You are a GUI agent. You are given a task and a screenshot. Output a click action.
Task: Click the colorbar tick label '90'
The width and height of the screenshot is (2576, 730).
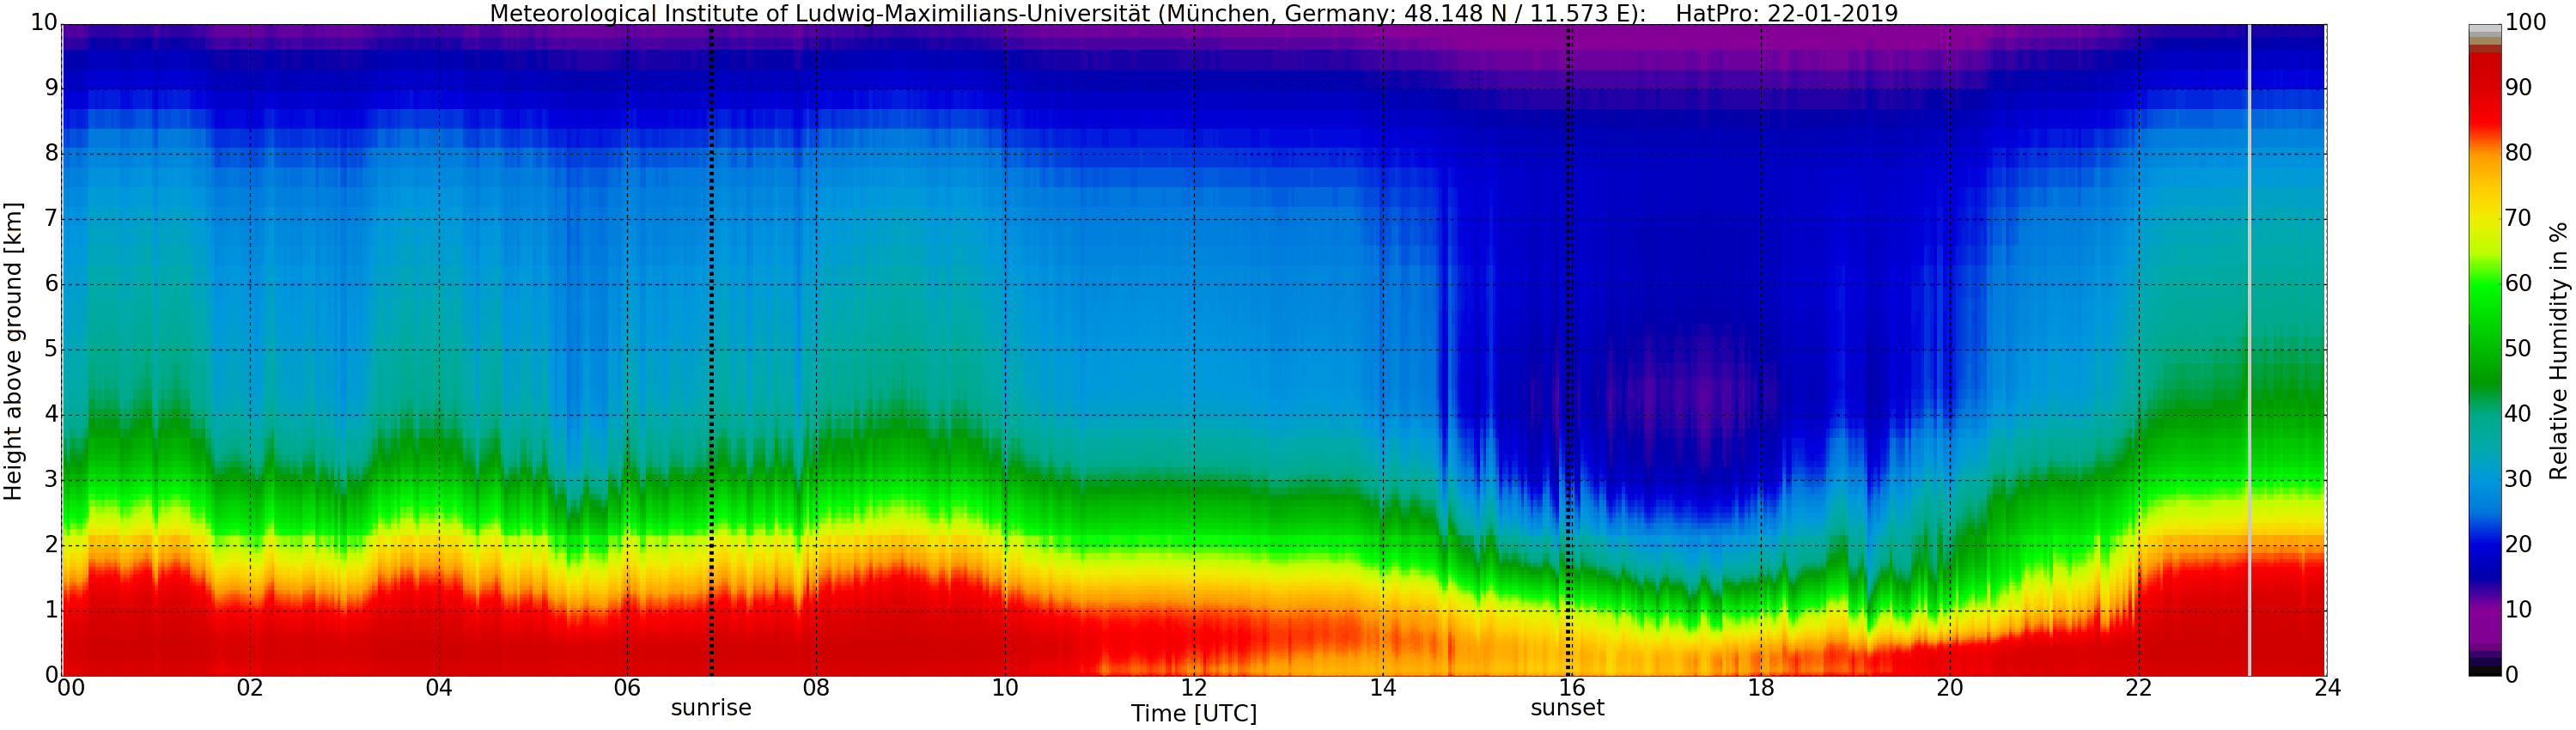2518,88
